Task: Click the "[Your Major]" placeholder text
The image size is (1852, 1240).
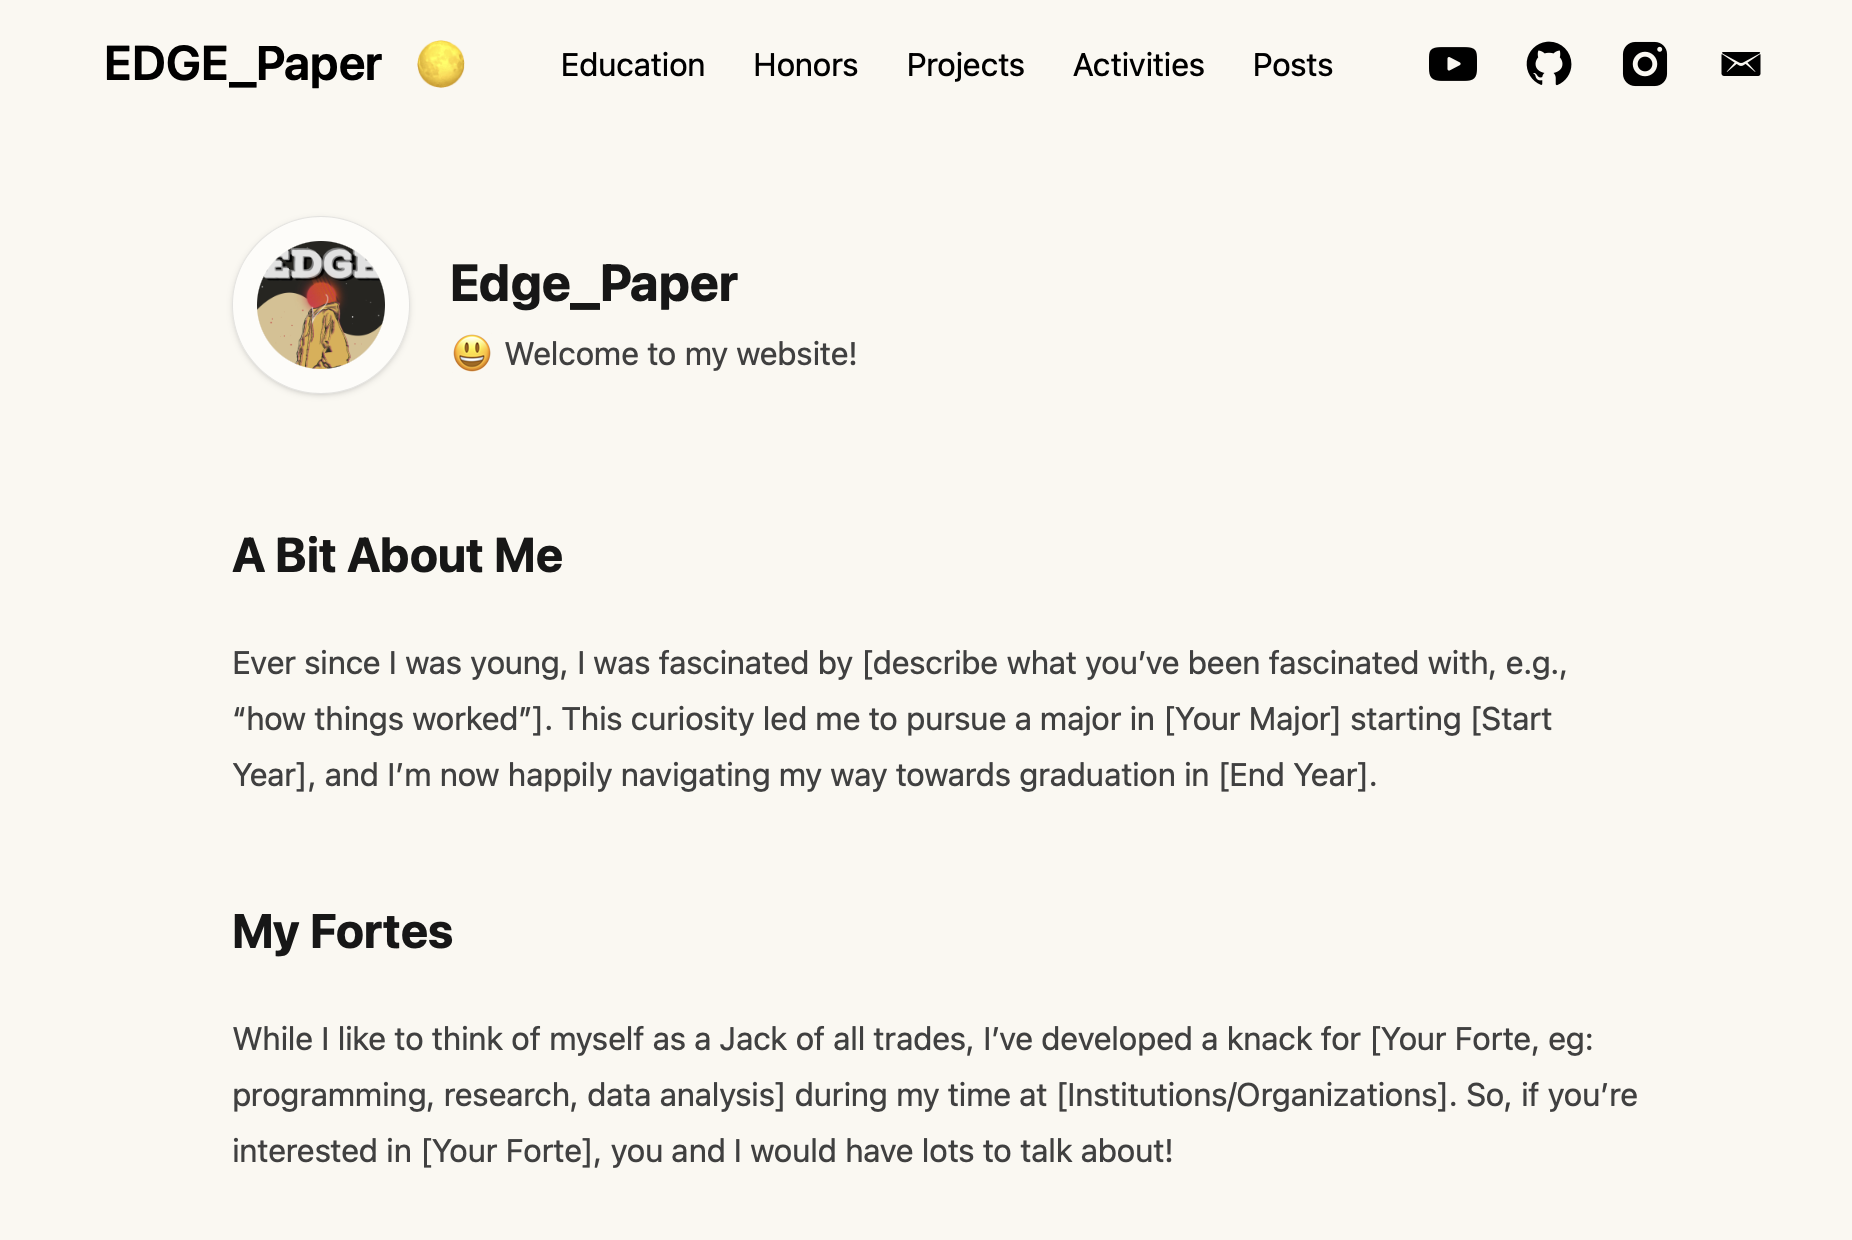Action: [1252, 719]
